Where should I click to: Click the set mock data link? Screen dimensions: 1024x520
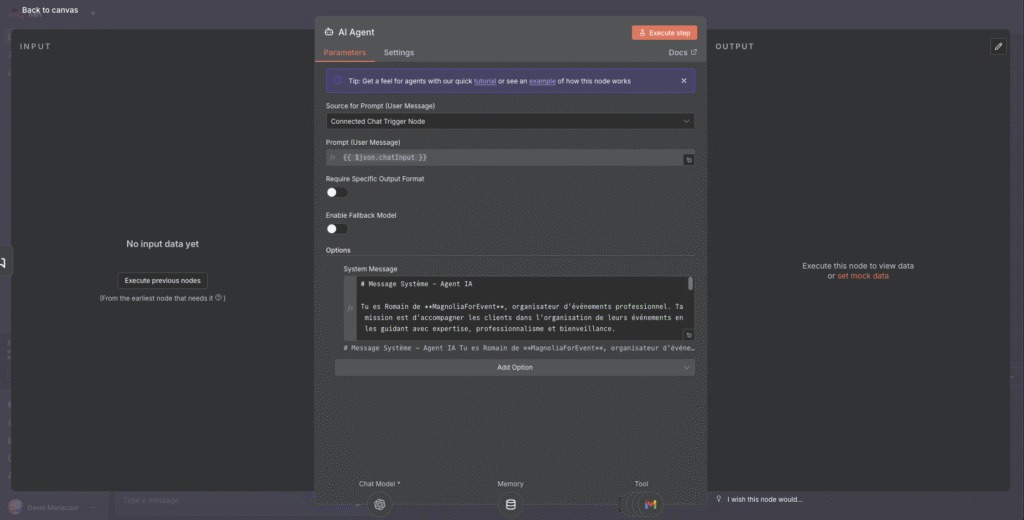point(862,276)
